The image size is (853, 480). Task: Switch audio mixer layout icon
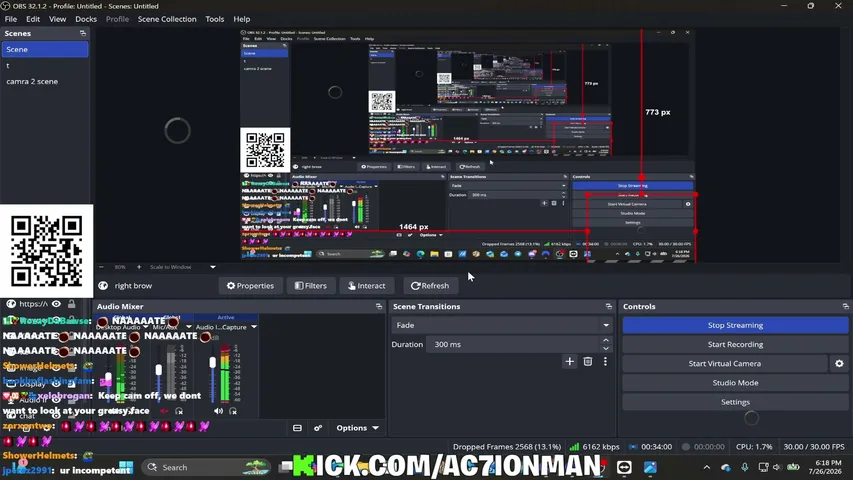[x=297, y=428]
